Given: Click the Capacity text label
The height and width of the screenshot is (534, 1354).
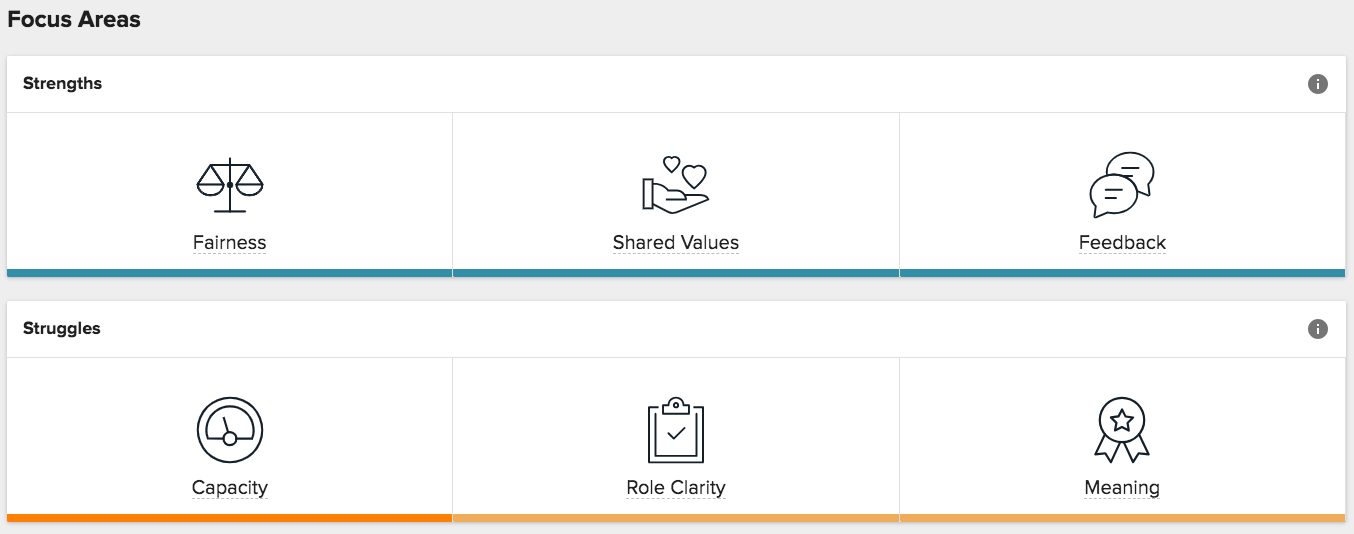Looking at the screenshot, I should click(x=229, y=488).
